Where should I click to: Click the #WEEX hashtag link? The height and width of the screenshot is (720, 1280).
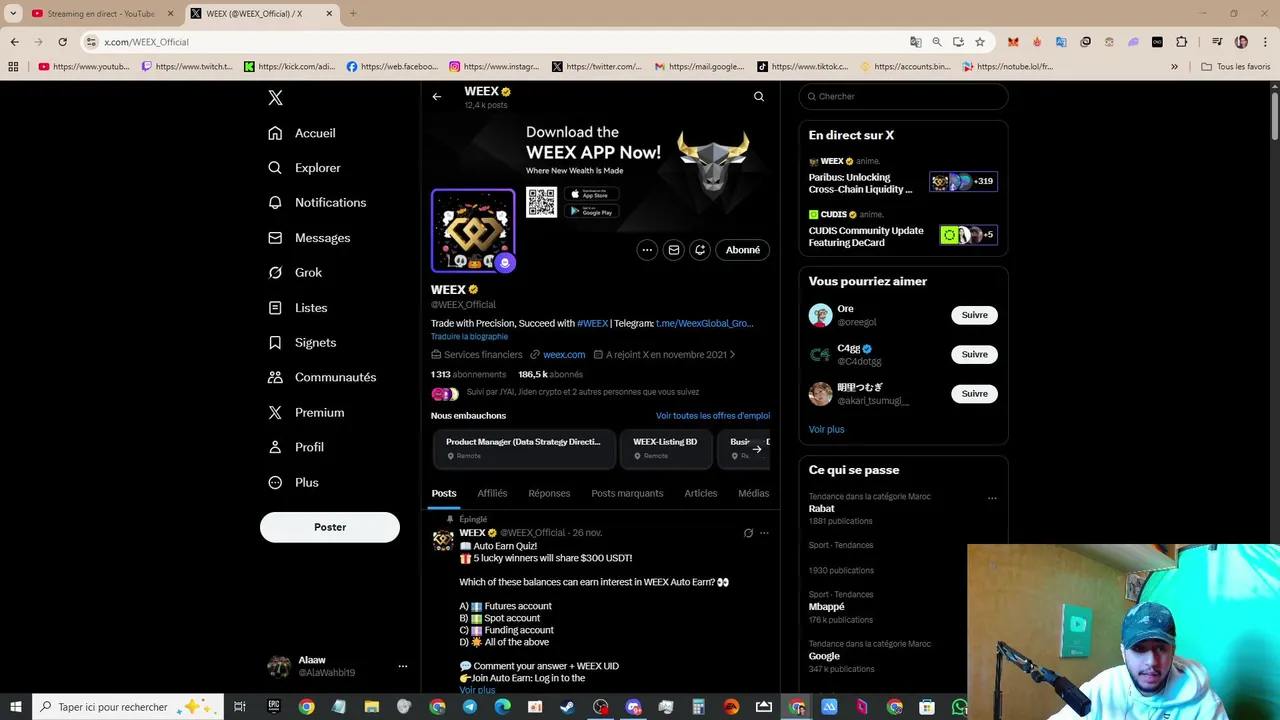coord(592,323)
